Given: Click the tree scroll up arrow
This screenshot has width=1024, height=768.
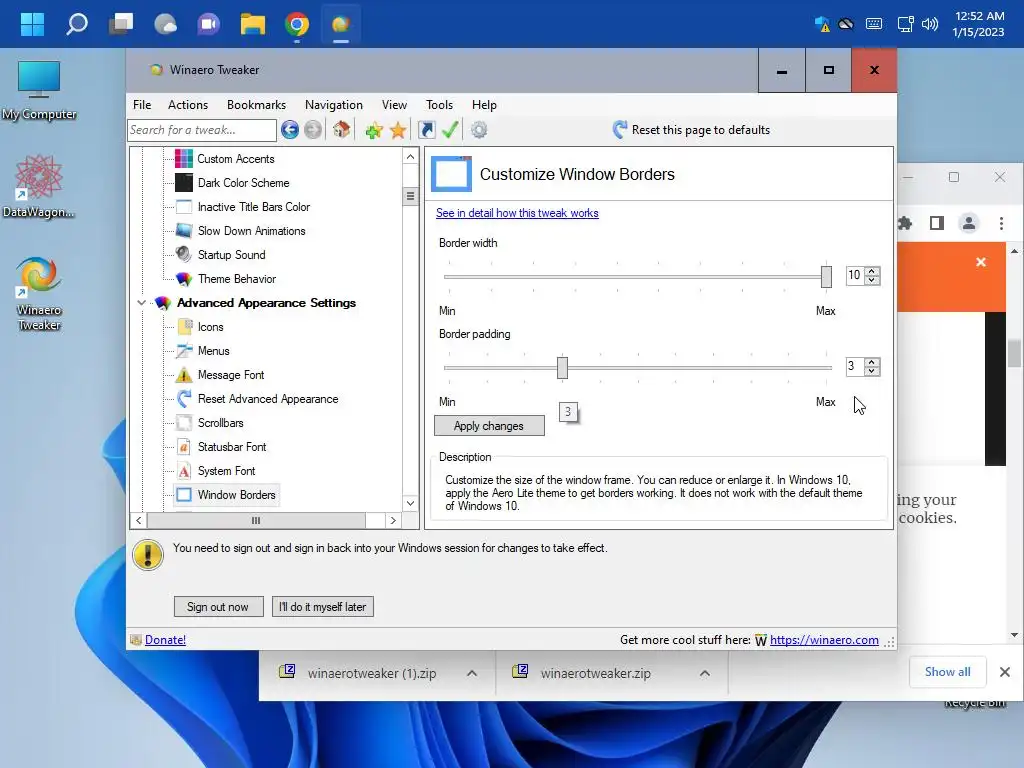Looking at the screenshot, I should click(410, 157).
